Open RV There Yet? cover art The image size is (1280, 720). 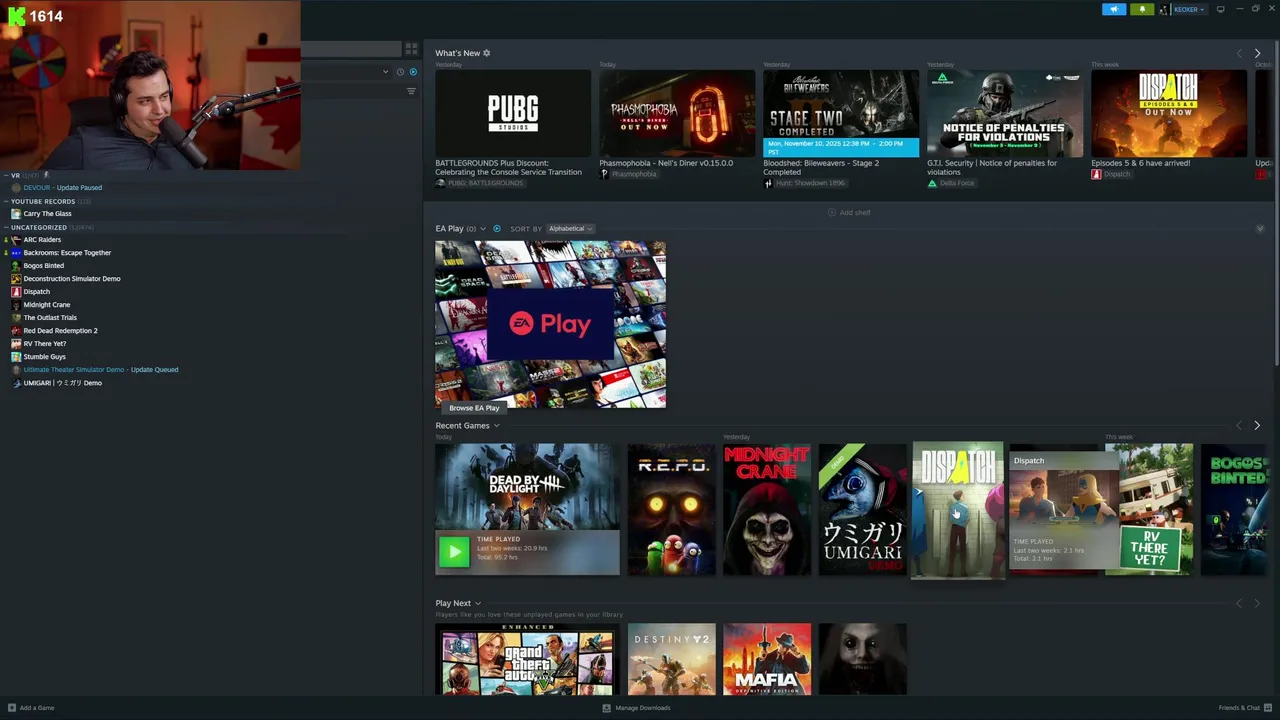(1149, 510)
